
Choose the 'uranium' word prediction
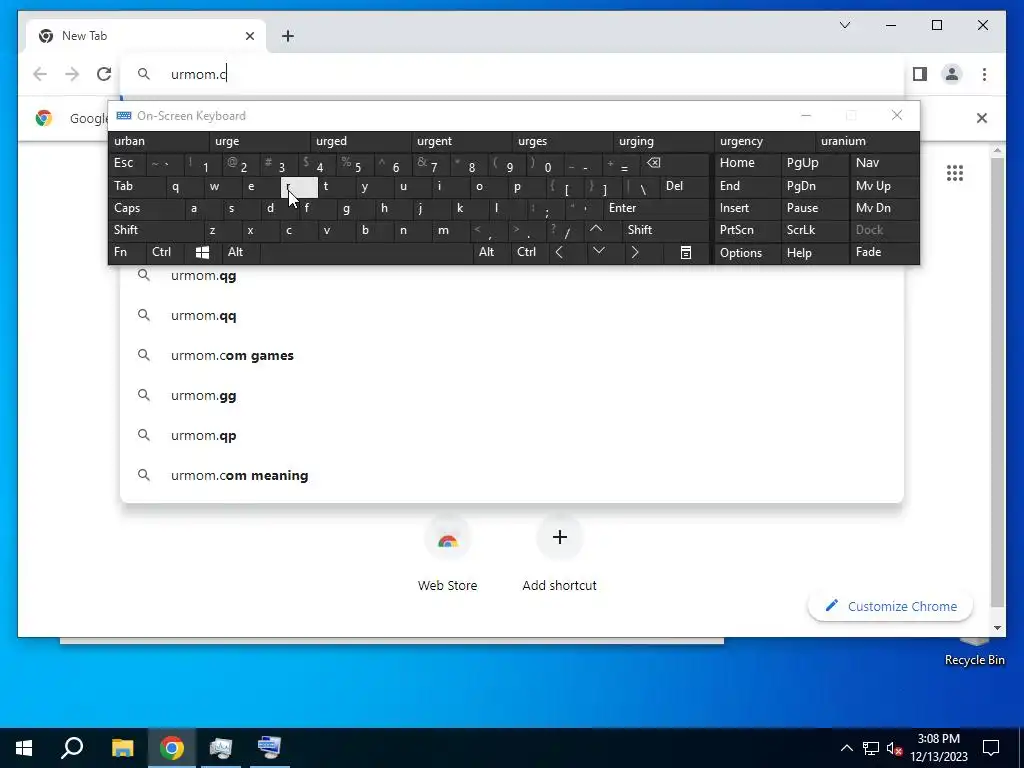click(x=867, y=141)
